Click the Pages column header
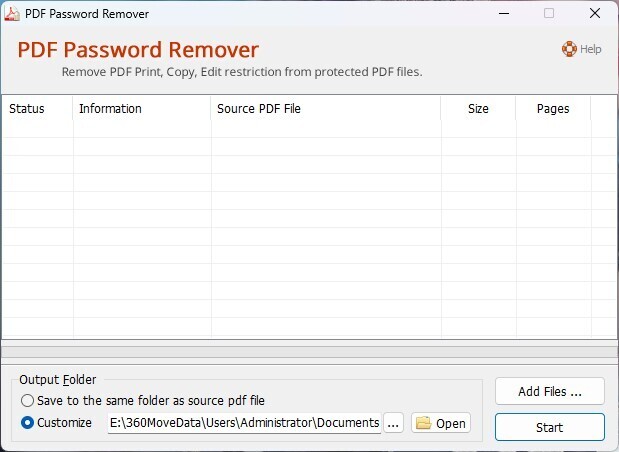 [x=553, y=109]
